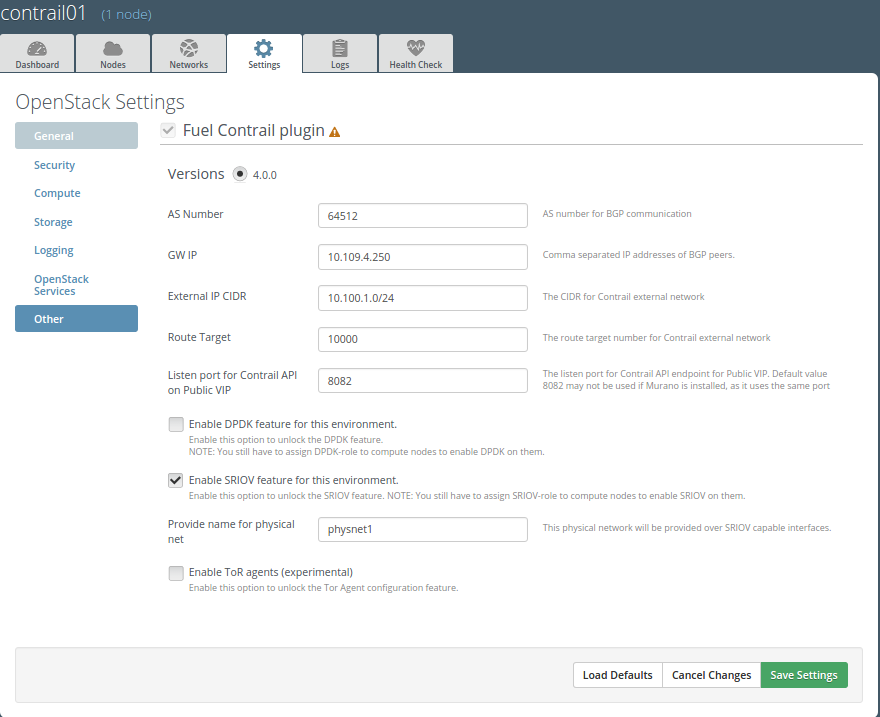Click the External IP CIDR field

point(423,298)
